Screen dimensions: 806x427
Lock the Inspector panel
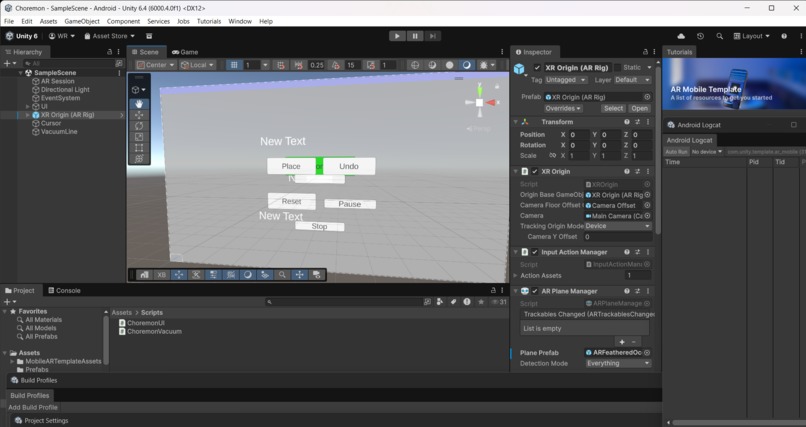tap(645, 52)
